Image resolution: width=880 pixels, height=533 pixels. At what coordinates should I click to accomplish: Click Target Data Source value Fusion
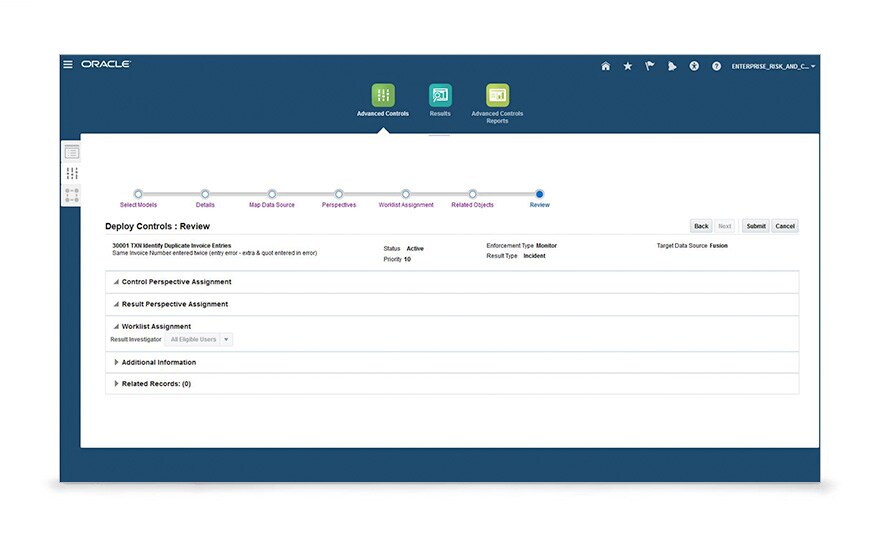coord(718,246)
